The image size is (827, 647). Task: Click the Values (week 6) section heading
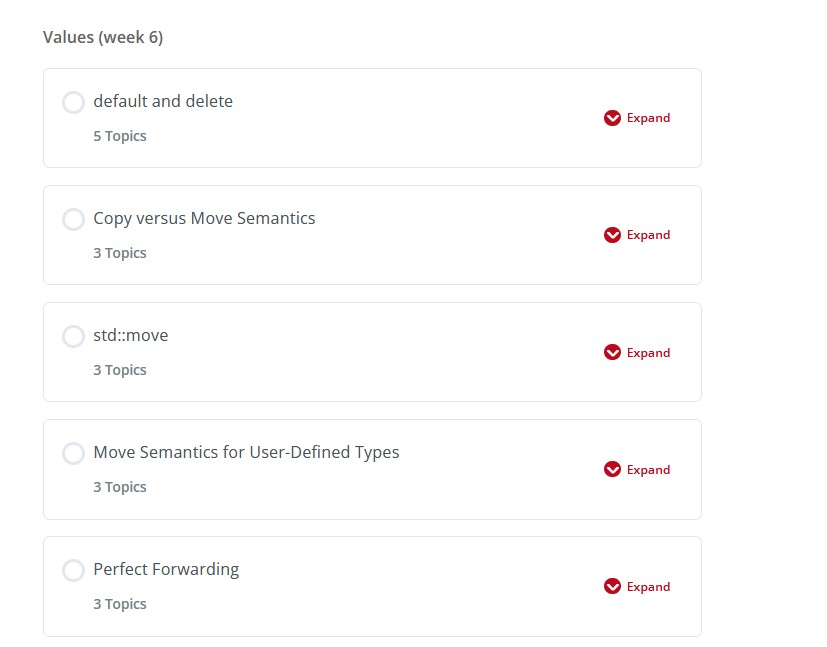103,38
